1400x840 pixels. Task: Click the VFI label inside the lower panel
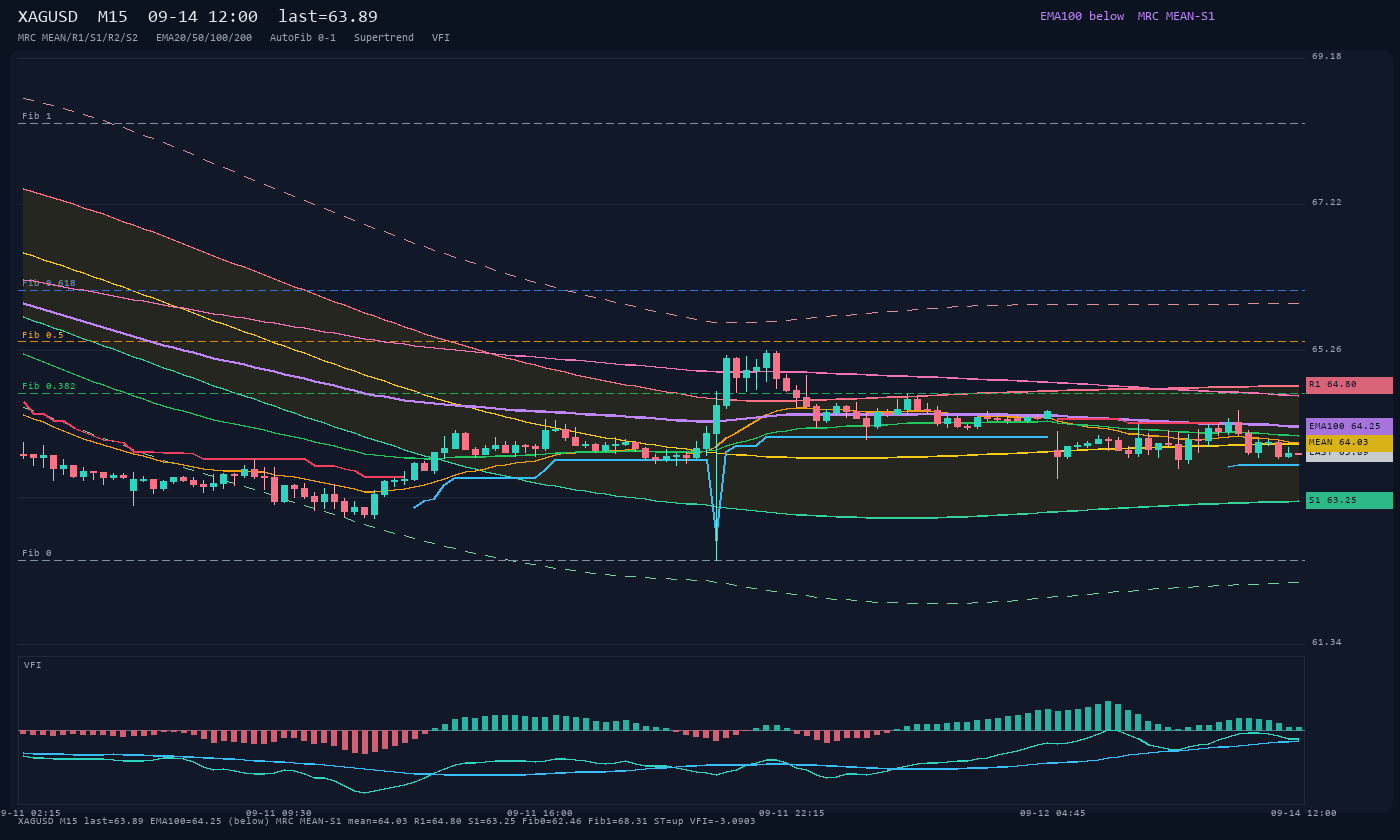(33, 665)
